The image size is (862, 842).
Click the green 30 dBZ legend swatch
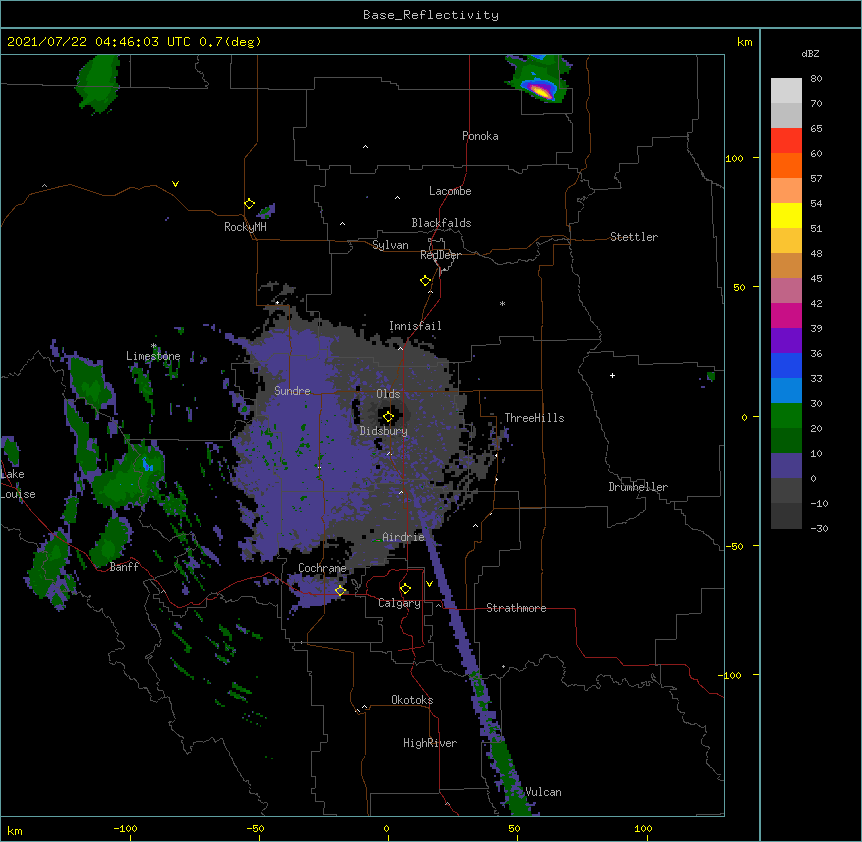click(786, 416)
